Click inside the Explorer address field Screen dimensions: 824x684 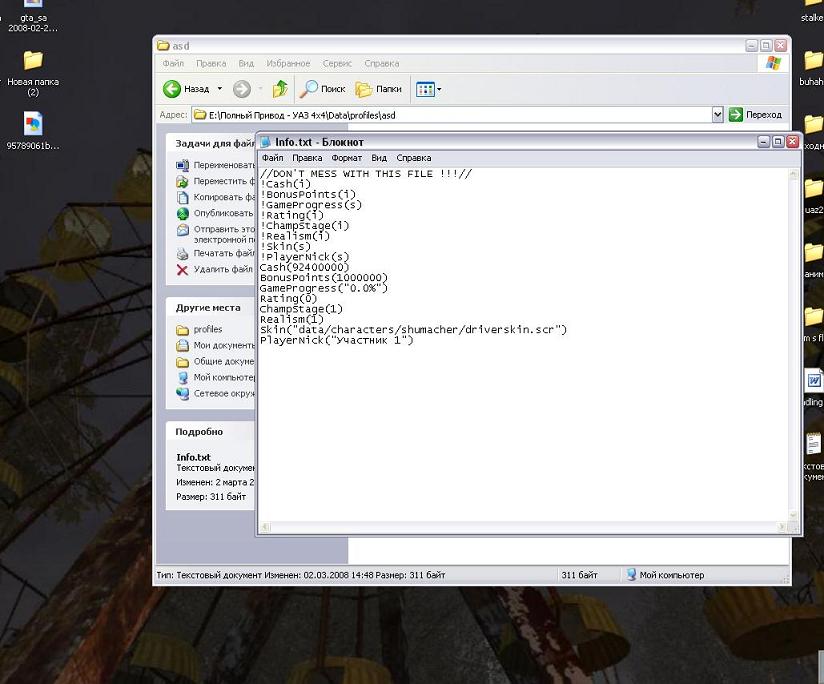click(452, 115)
